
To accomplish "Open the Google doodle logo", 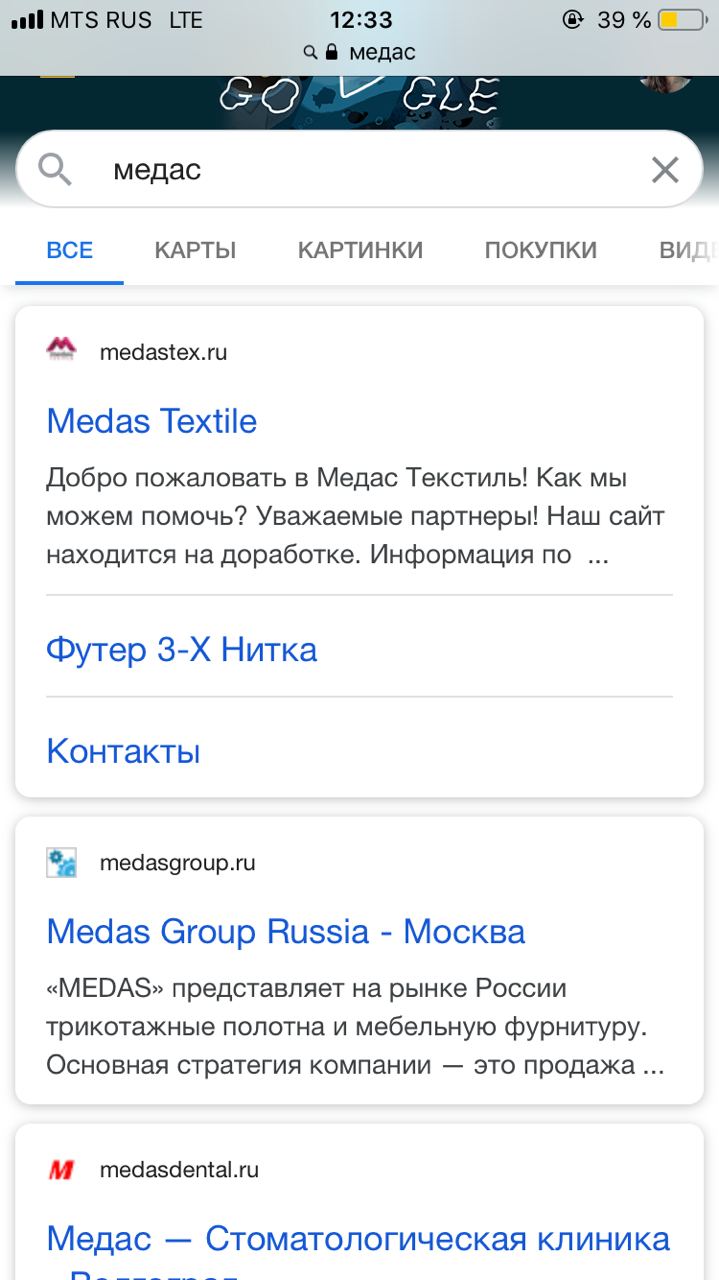I will click(x=359, y=97).
